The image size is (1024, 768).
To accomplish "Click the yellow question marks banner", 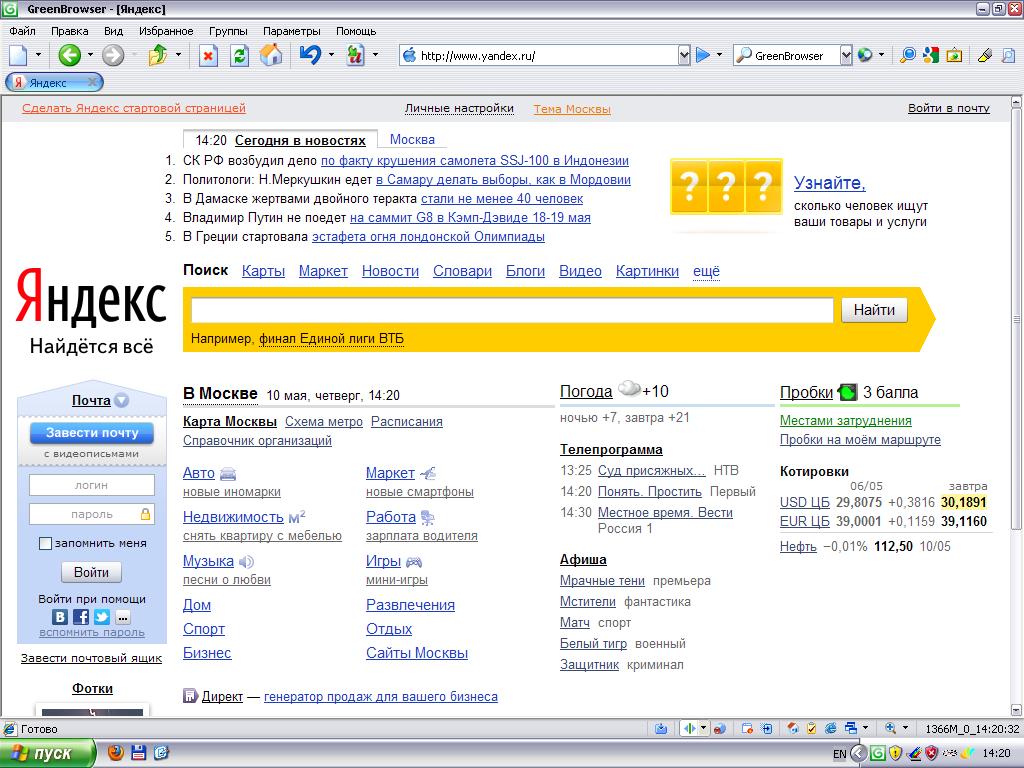I will (726, 186).
